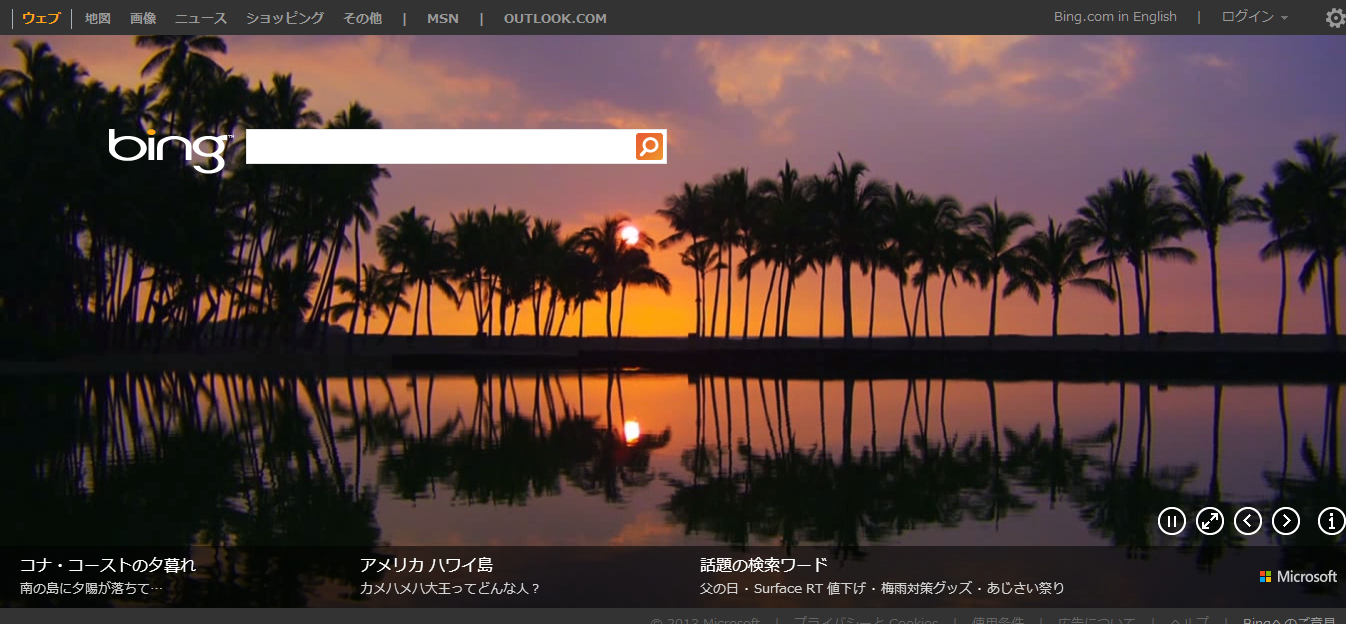Pause the background video
The image size is (1346, 624).
coord(1171,521)
